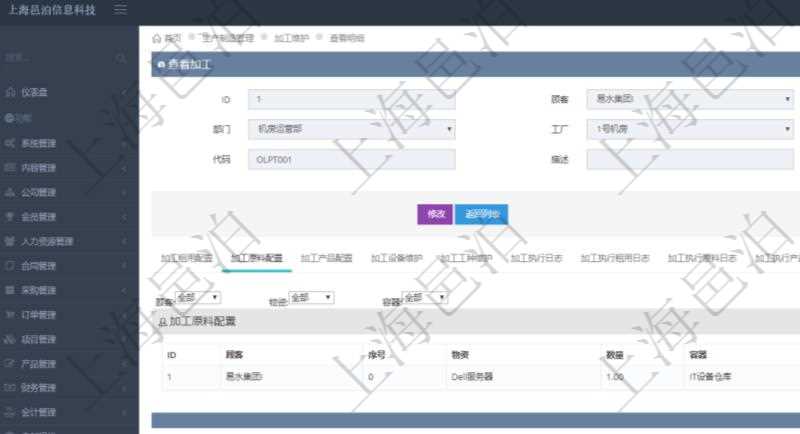Open the 工厂 dropdown showing 1号机房
800x434 pixels.
689,129
